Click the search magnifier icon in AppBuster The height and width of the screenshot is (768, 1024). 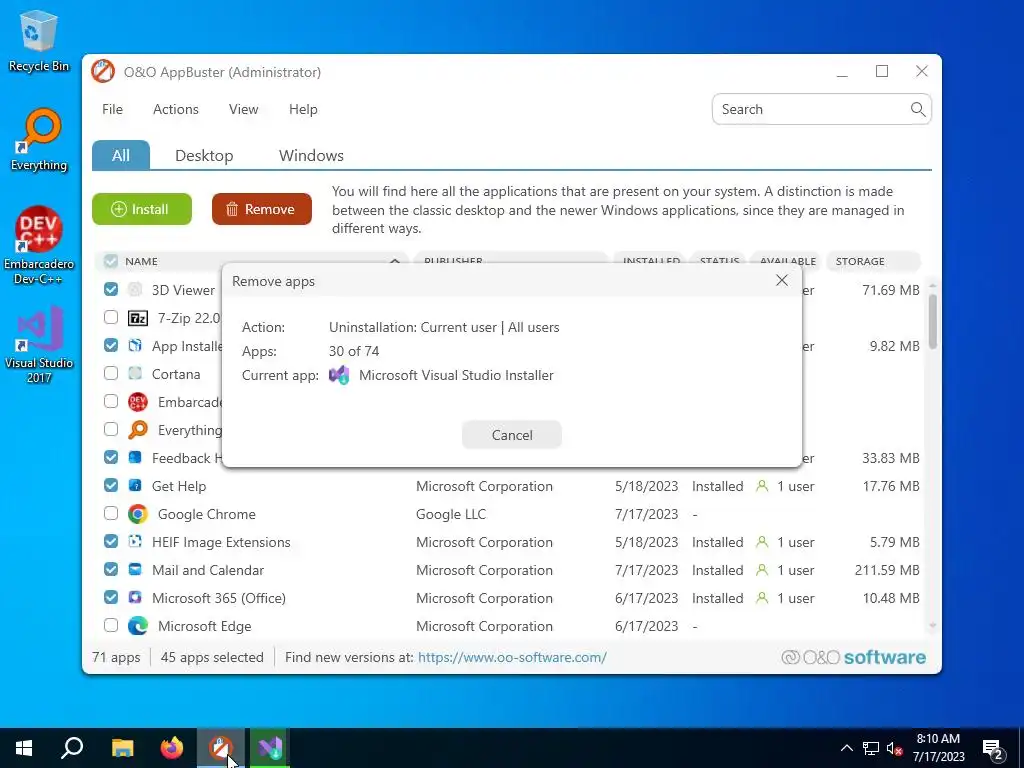click(918, 109)
